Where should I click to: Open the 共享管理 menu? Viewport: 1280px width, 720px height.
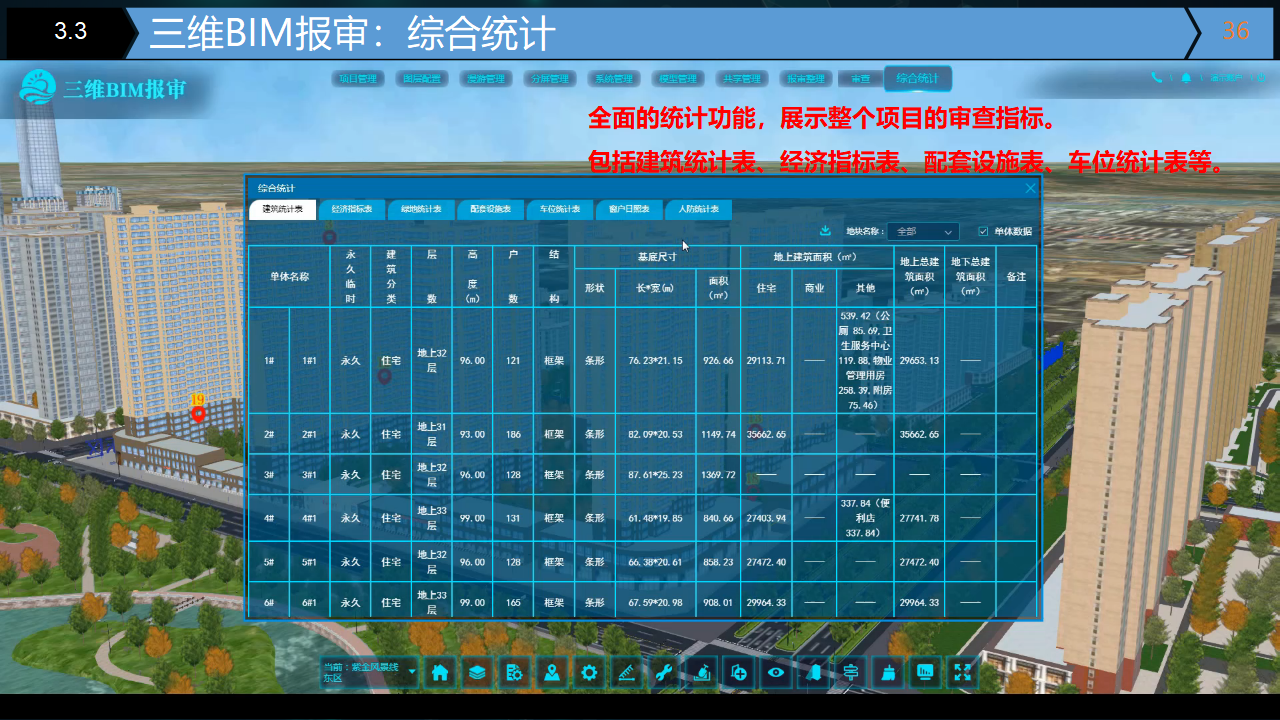pos(741,79)
